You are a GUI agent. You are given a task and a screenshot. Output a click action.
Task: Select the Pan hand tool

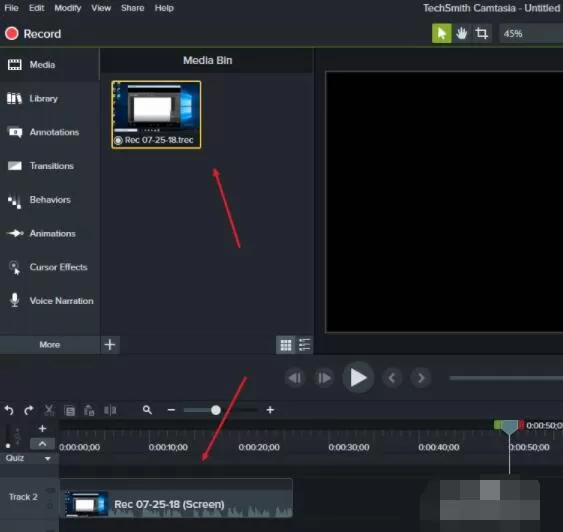pos(462,34)
